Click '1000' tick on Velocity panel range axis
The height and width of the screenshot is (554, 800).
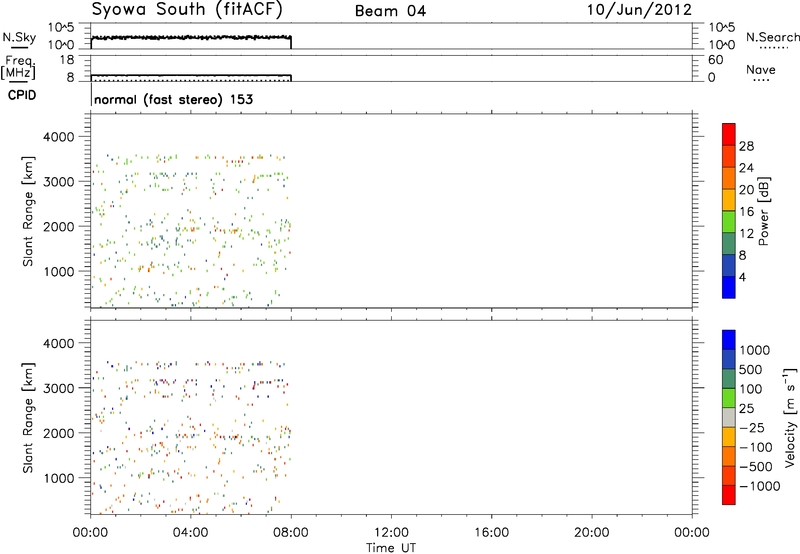pyautogui.click(x=58, y=478)
